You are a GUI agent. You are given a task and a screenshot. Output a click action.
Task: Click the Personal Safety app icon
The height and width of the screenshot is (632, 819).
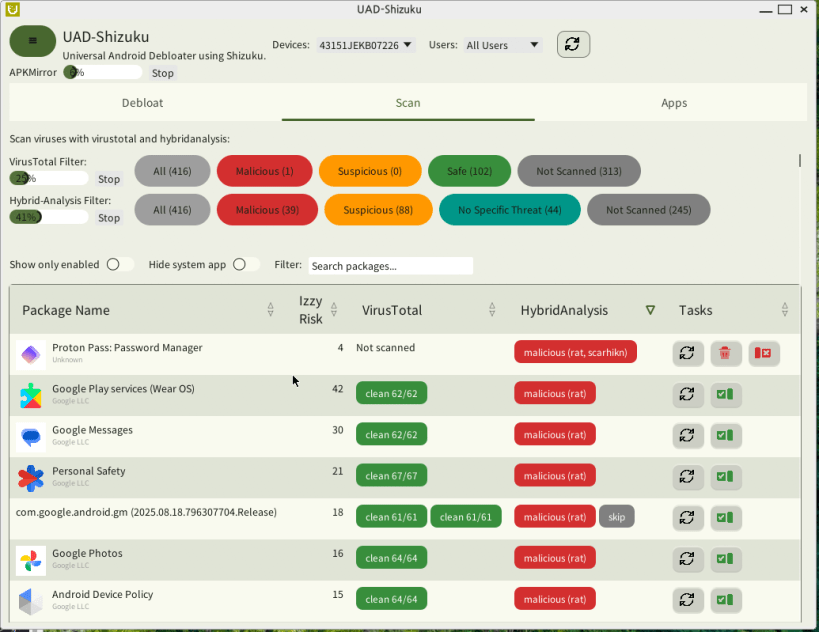click(x=31, y=478)
